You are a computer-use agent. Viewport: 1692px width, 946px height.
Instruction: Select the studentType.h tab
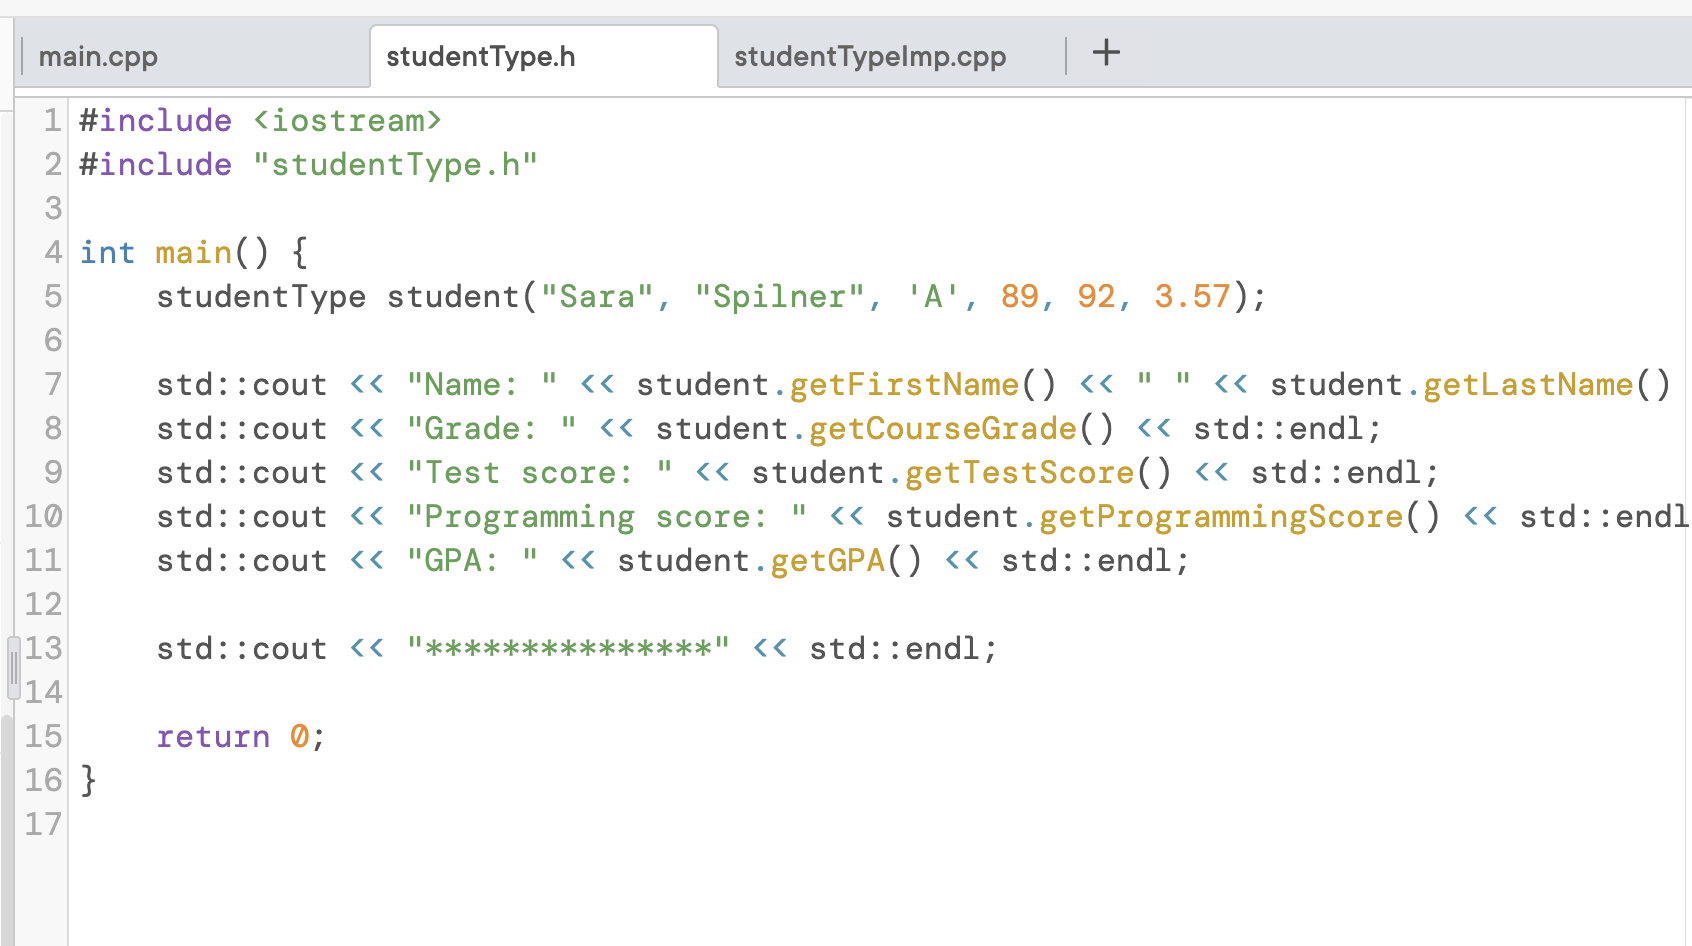coord(481,56)
